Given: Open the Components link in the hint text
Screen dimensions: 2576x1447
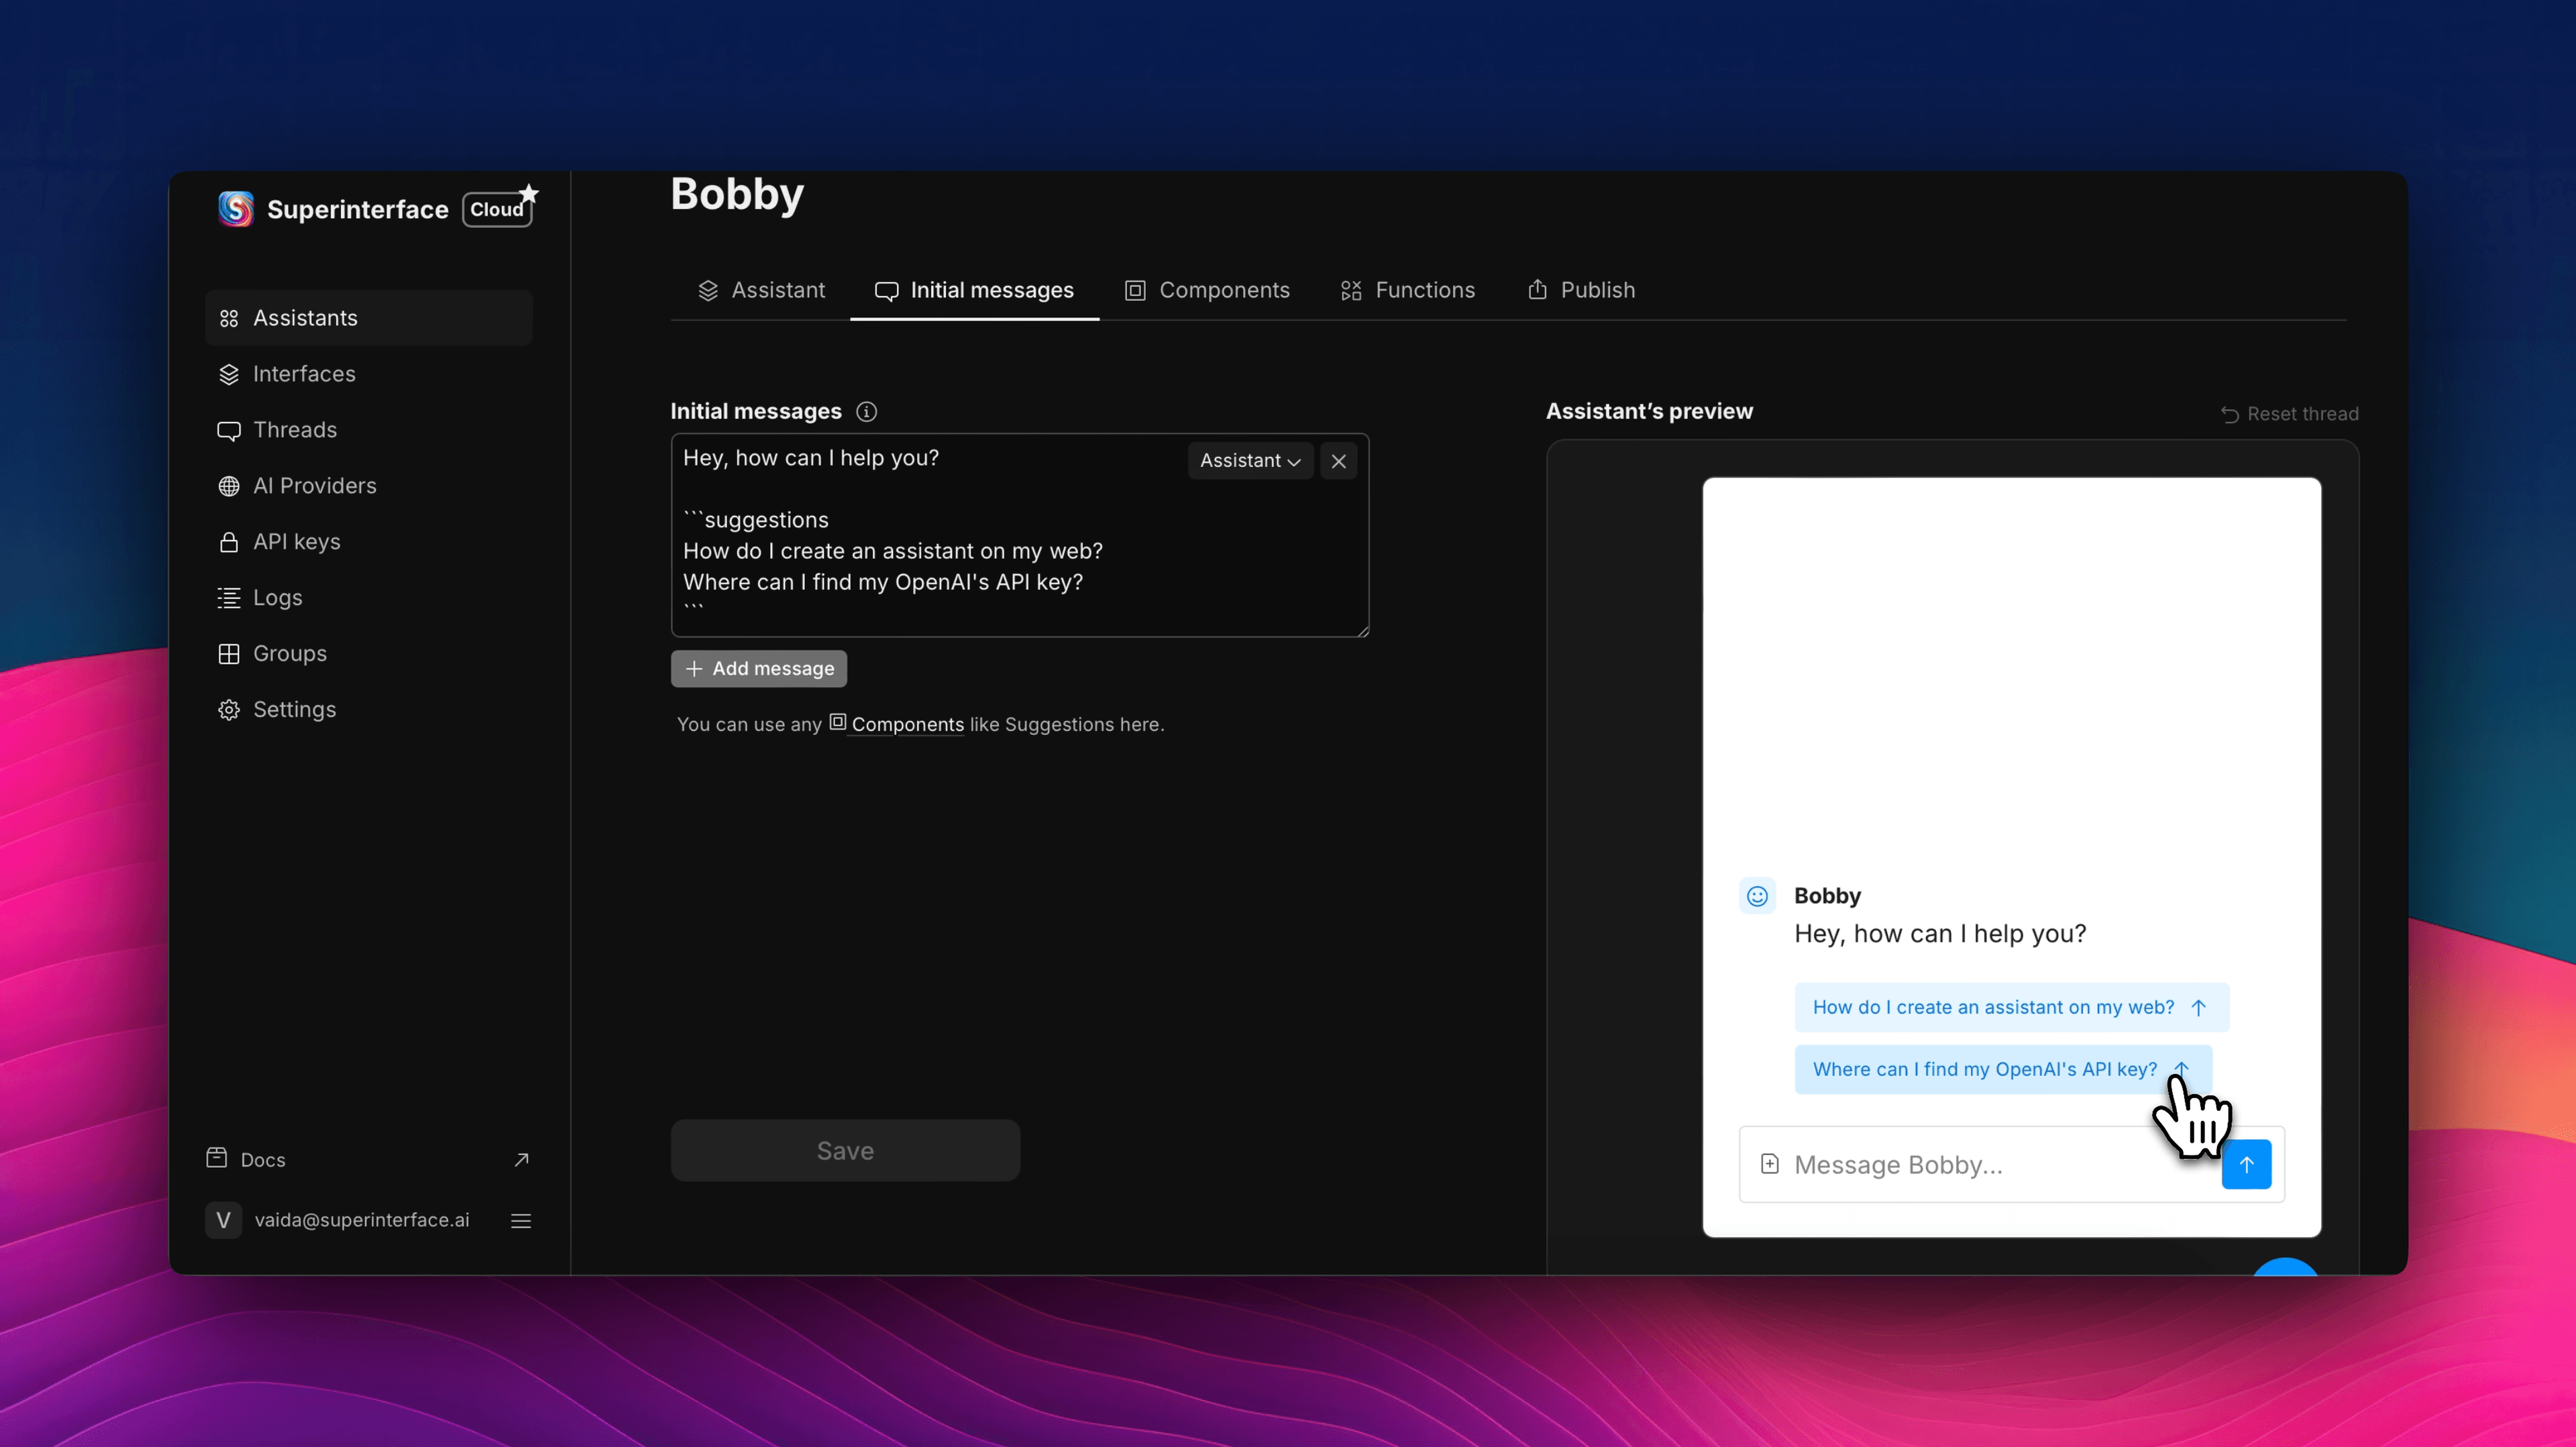Looking at the screenshot, I should click(x=905, y=724).
